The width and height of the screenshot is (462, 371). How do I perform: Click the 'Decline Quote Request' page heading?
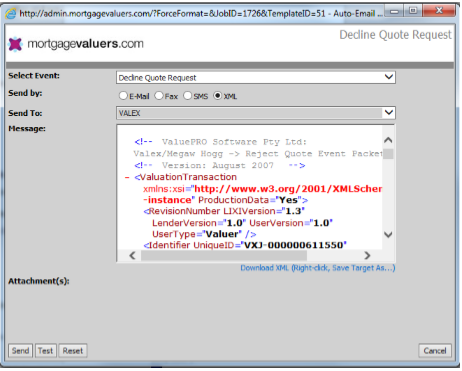tap(395, 35)
